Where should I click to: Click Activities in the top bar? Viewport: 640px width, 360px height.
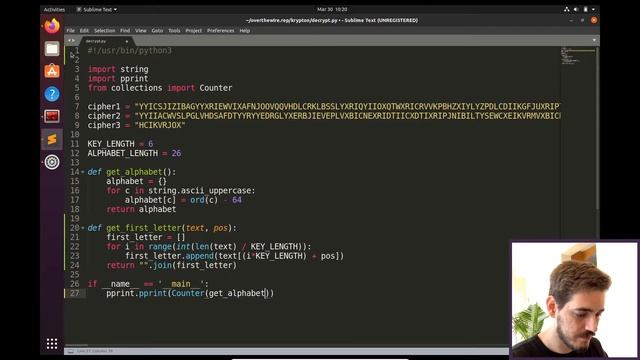coord(54,9)
